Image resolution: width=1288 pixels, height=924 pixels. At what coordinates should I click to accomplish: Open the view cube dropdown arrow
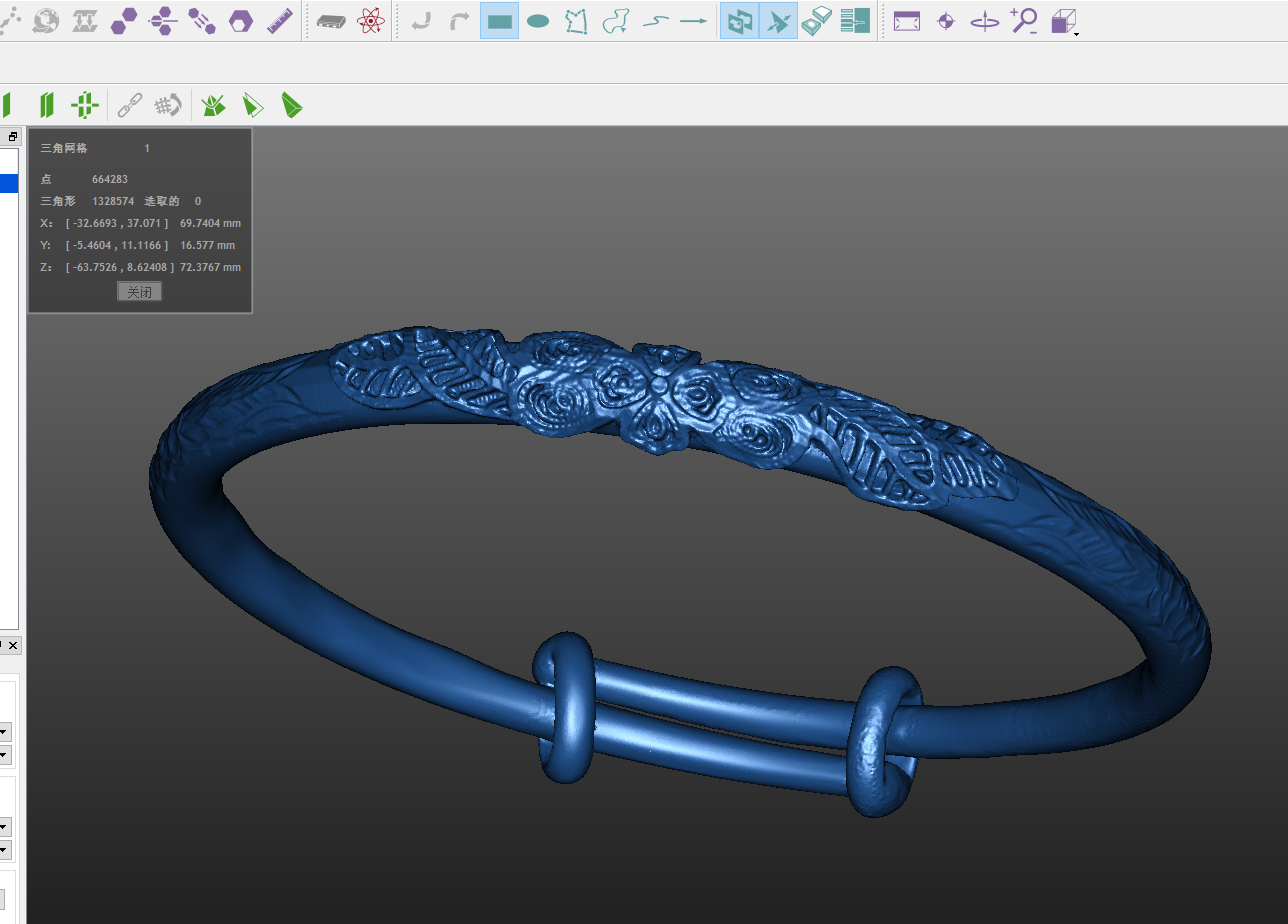point(1076,34)
